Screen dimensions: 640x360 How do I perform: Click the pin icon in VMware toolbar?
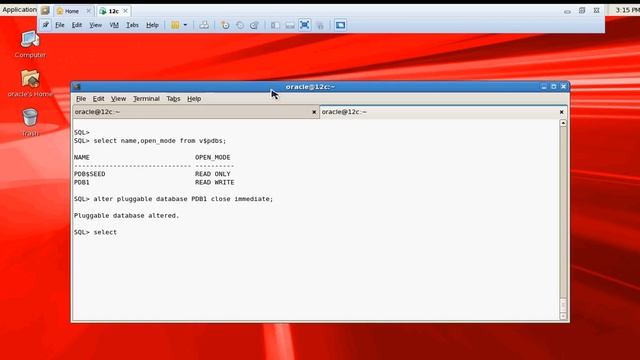45,25
